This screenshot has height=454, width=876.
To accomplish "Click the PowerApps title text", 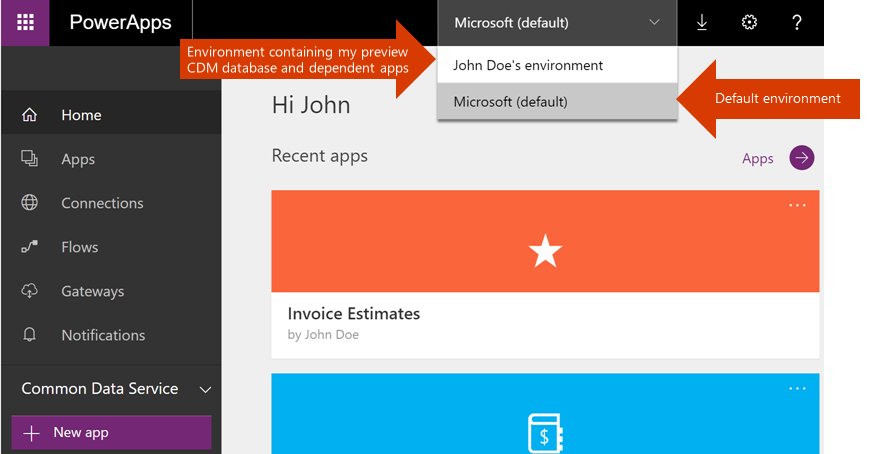I will (120, 22).
